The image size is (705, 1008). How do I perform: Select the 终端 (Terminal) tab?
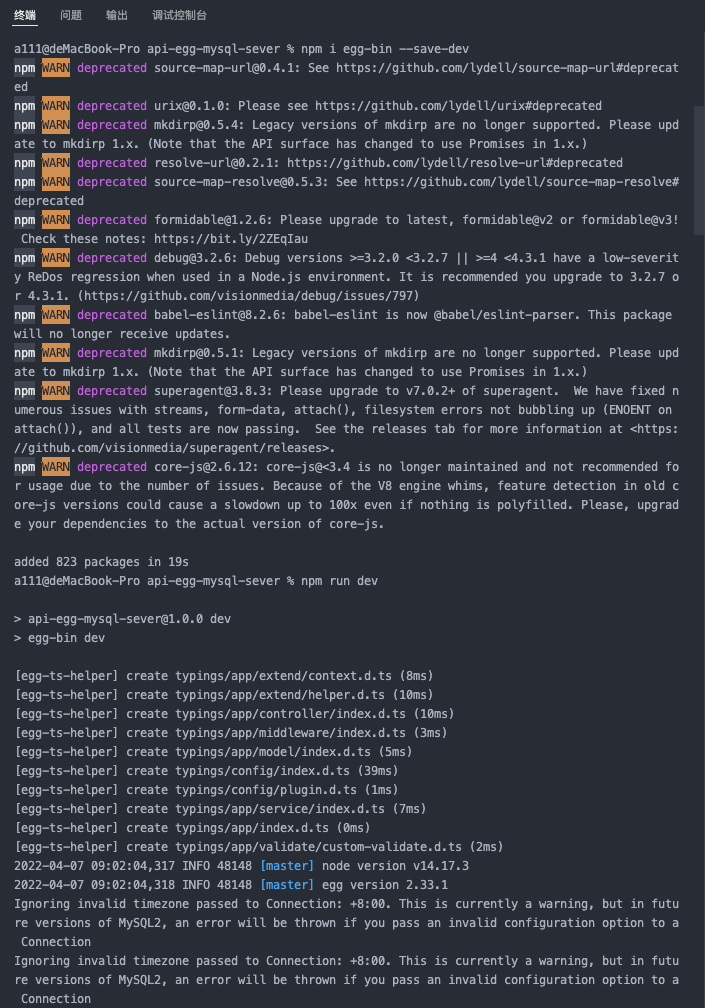[x=24, y=15]
